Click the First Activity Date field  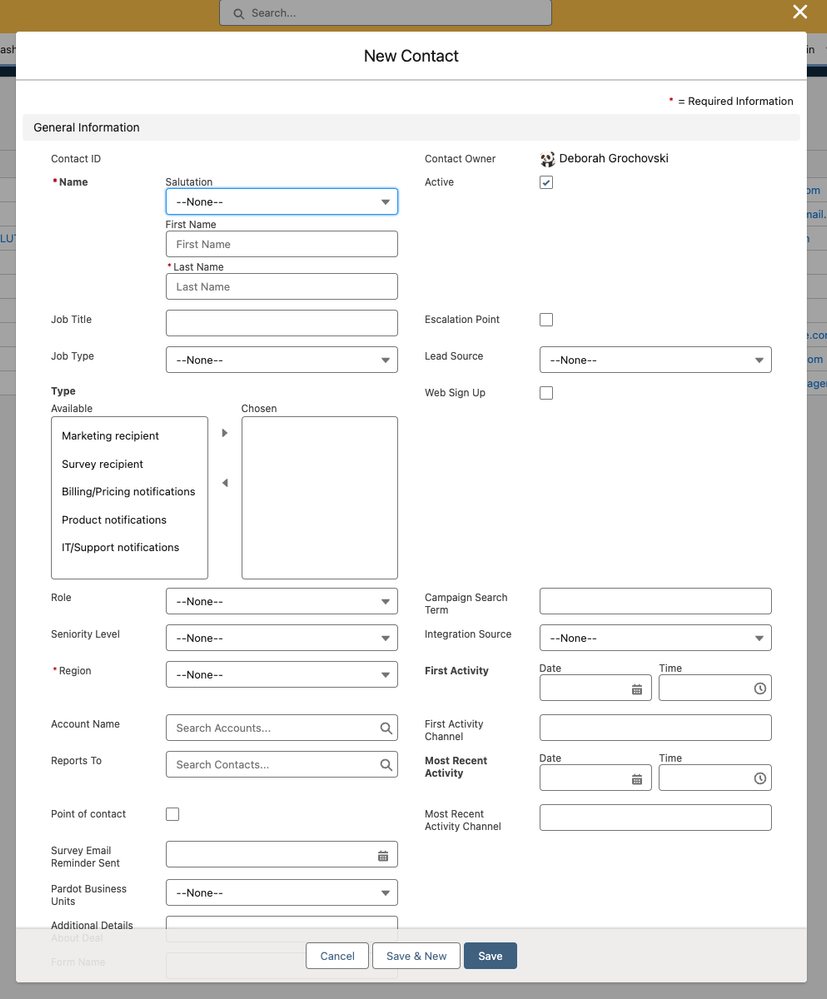point(595,688)
